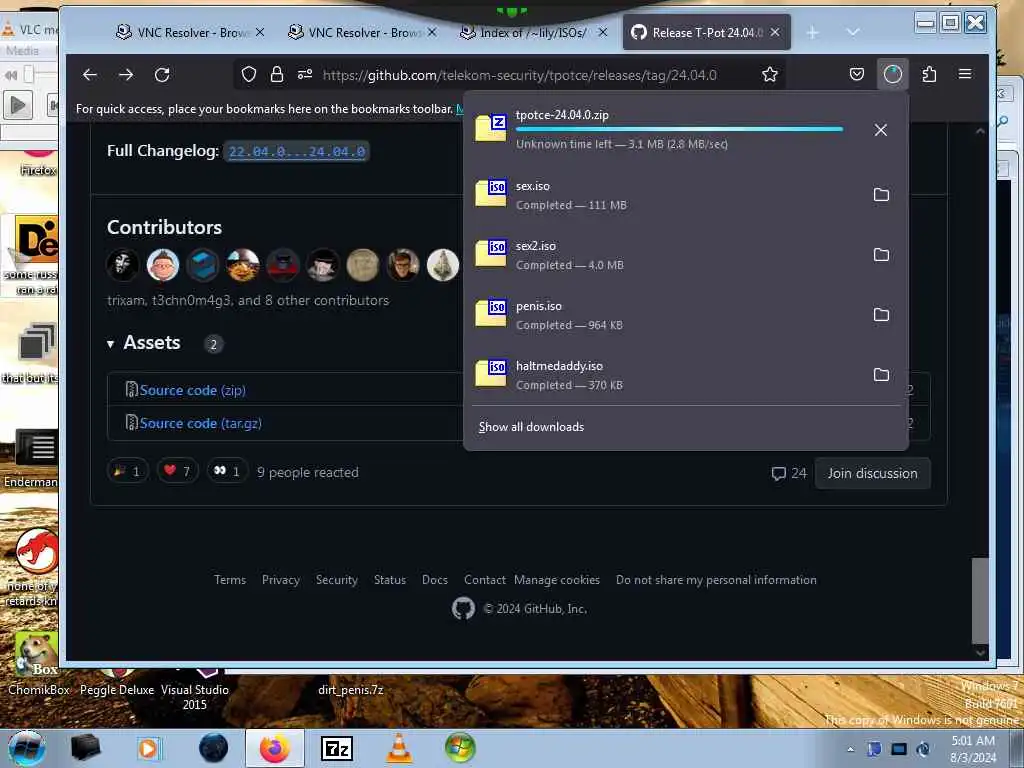The width and height of the screenshot is (1024, 768).
Task: Open 7-Zip from the taskbar
Action: (x=337, y=749)
